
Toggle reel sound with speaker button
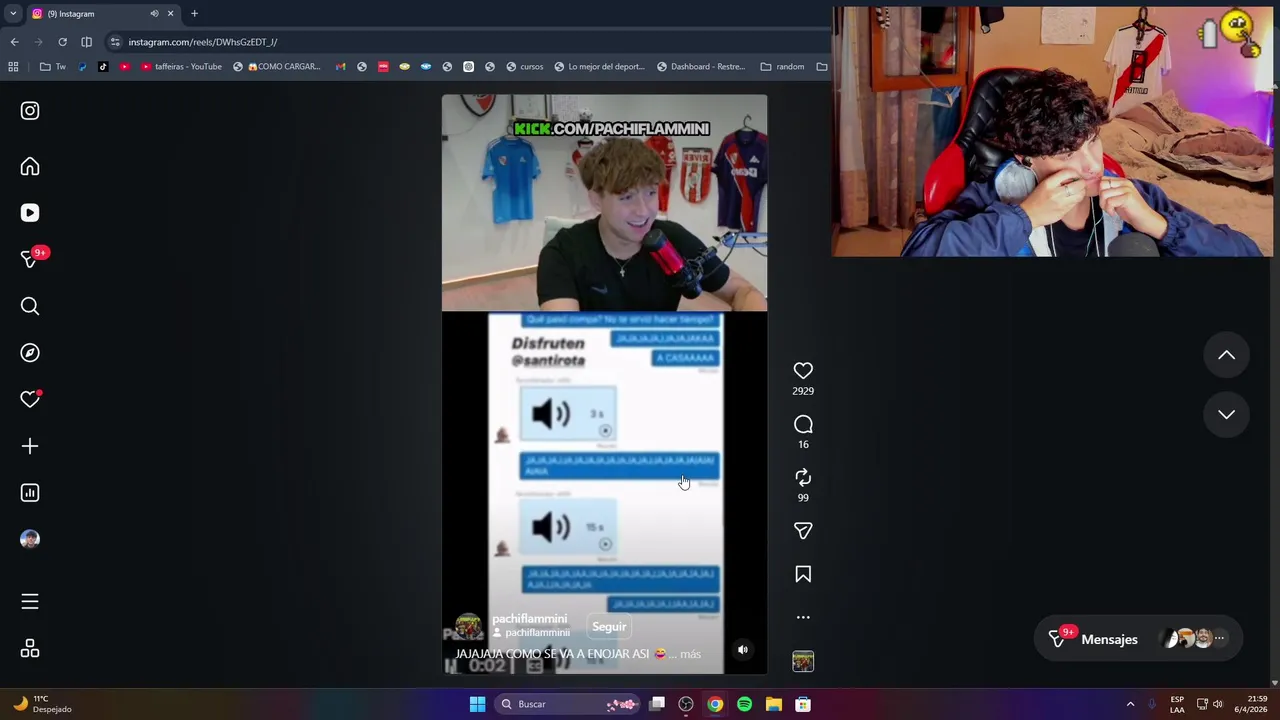click(x=742, y=650)
